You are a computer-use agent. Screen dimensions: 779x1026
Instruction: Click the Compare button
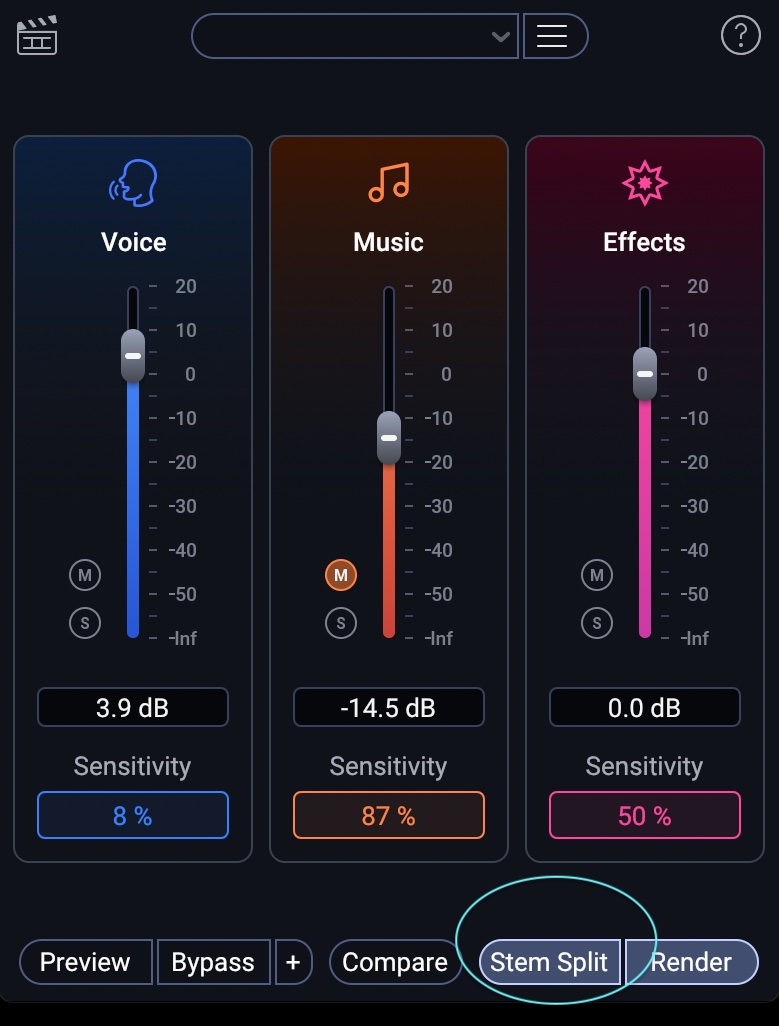pos(395,962)
